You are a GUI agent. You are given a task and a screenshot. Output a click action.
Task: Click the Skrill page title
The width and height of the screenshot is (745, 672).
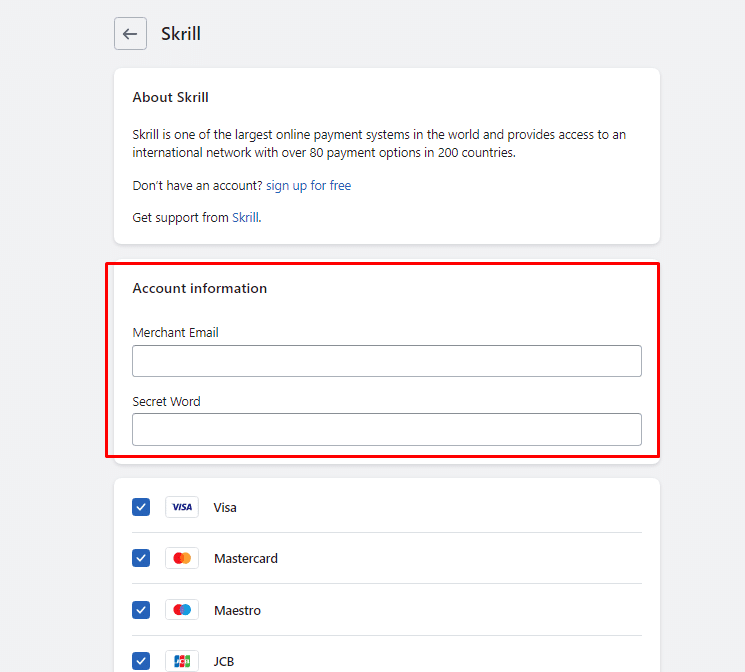pyautogui.click(x=181, y=34)
